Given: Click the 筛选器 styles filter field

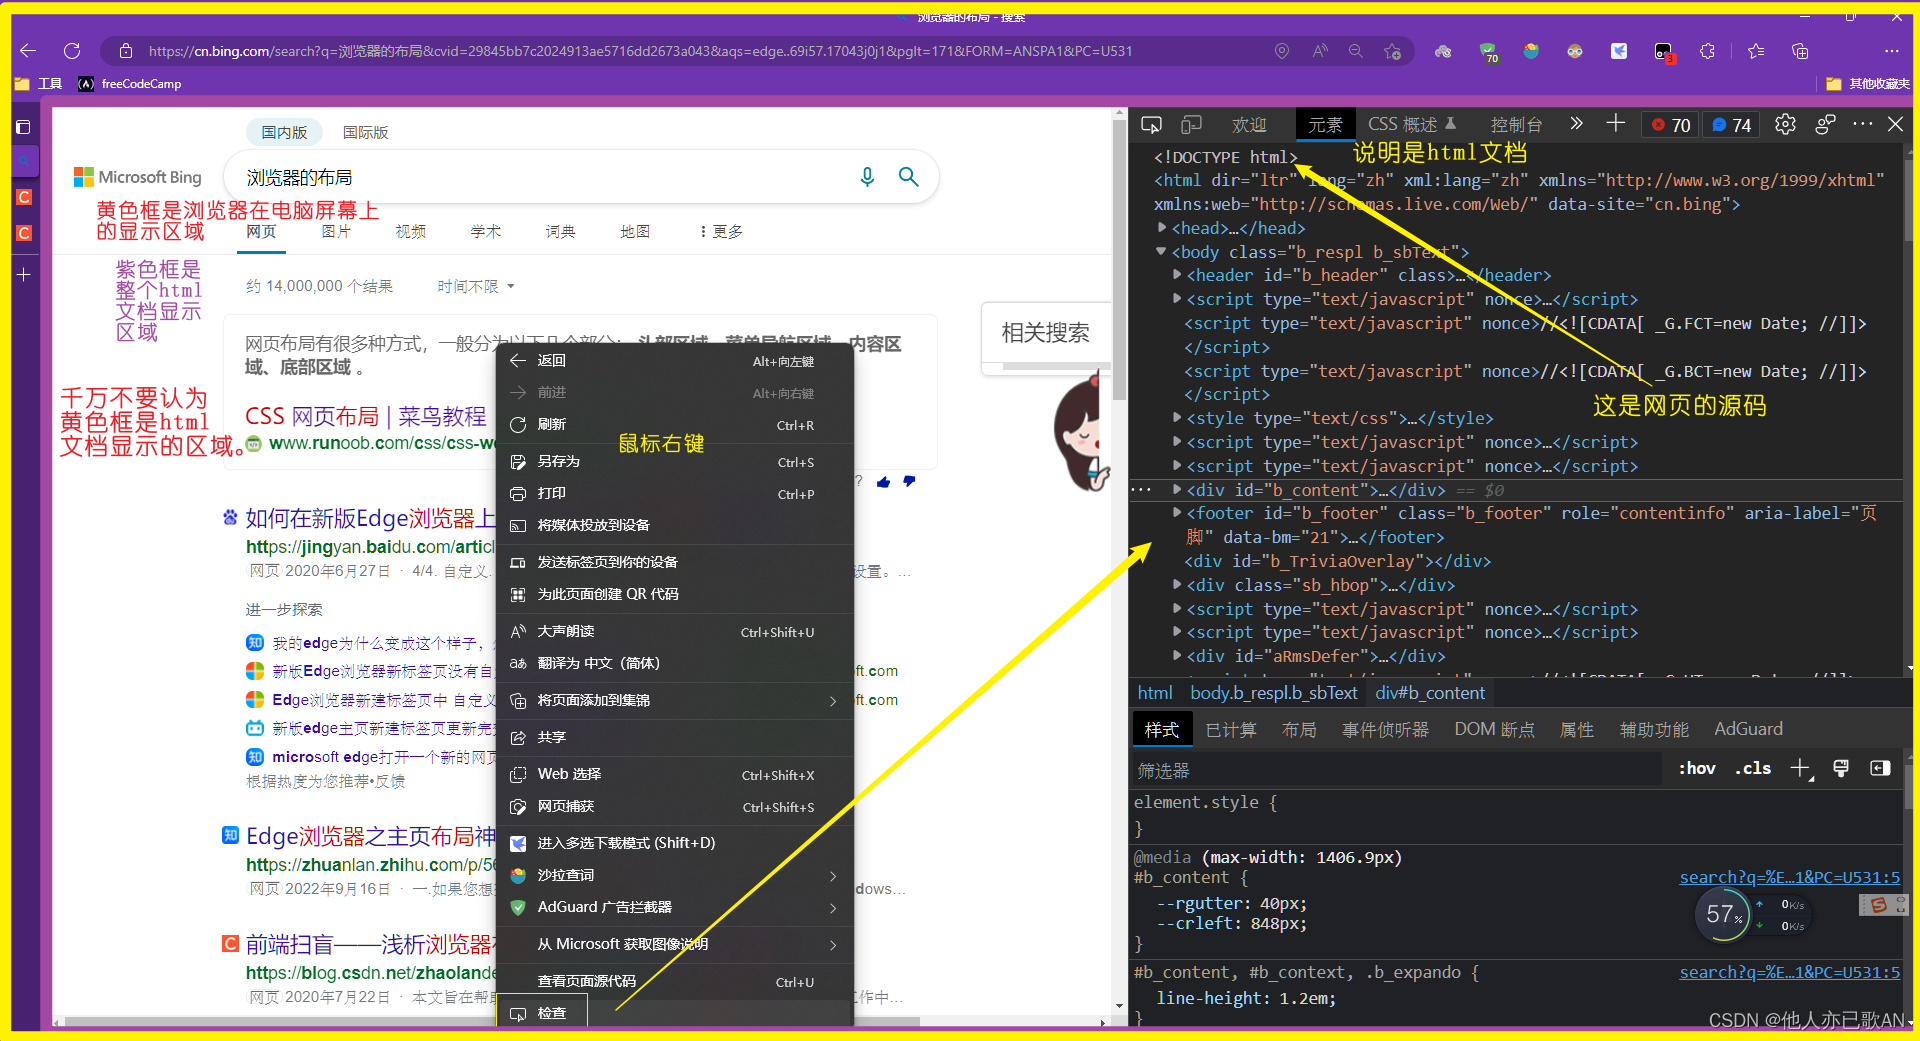Looking at the screenshot, I should tap(1397, 770).
